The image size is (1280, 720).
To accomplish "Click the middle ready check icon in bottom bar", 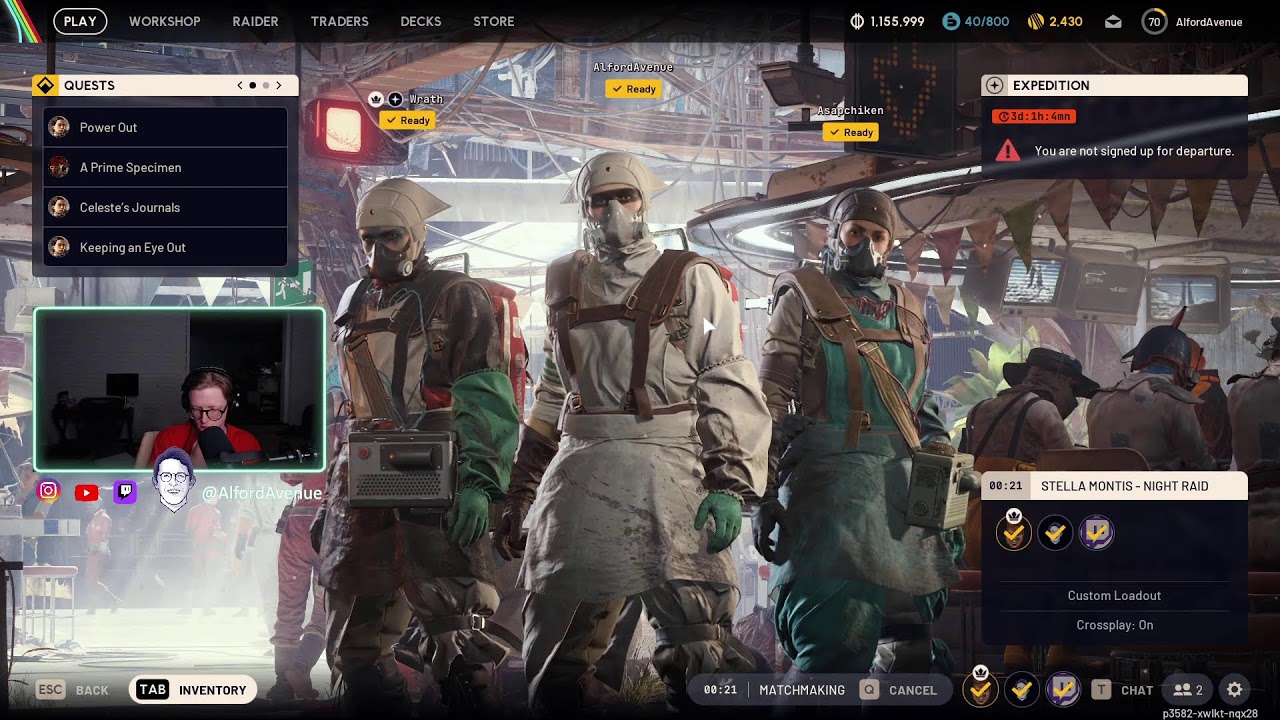I will pyautogui.click(x=1021, y=689).
